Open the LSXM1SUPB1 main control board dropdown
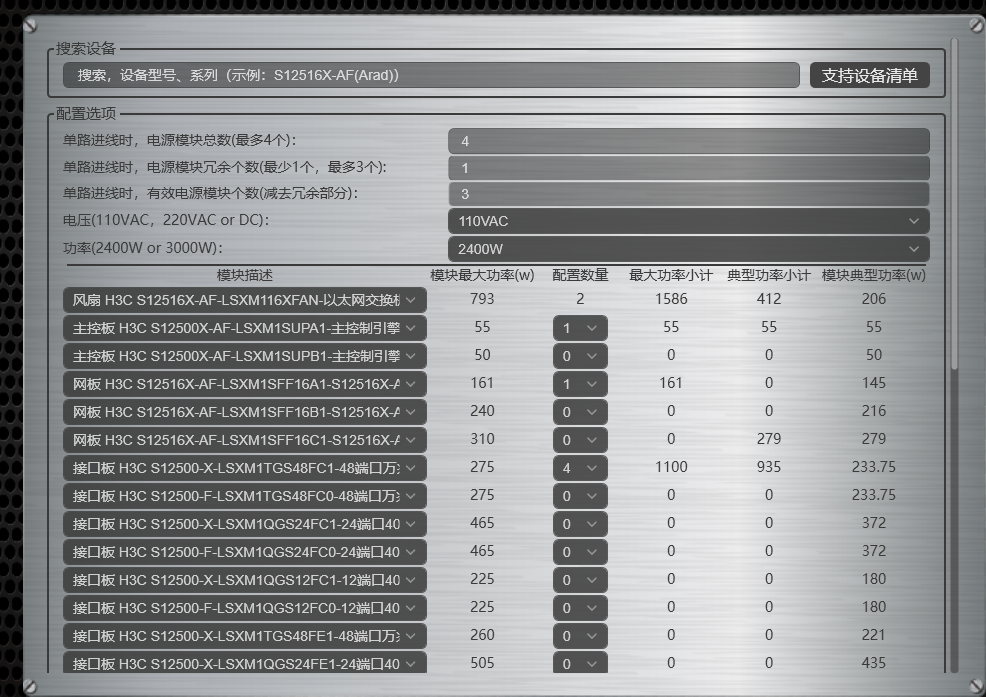The height and width of the screenshot is (697, 986). [245, 356]
